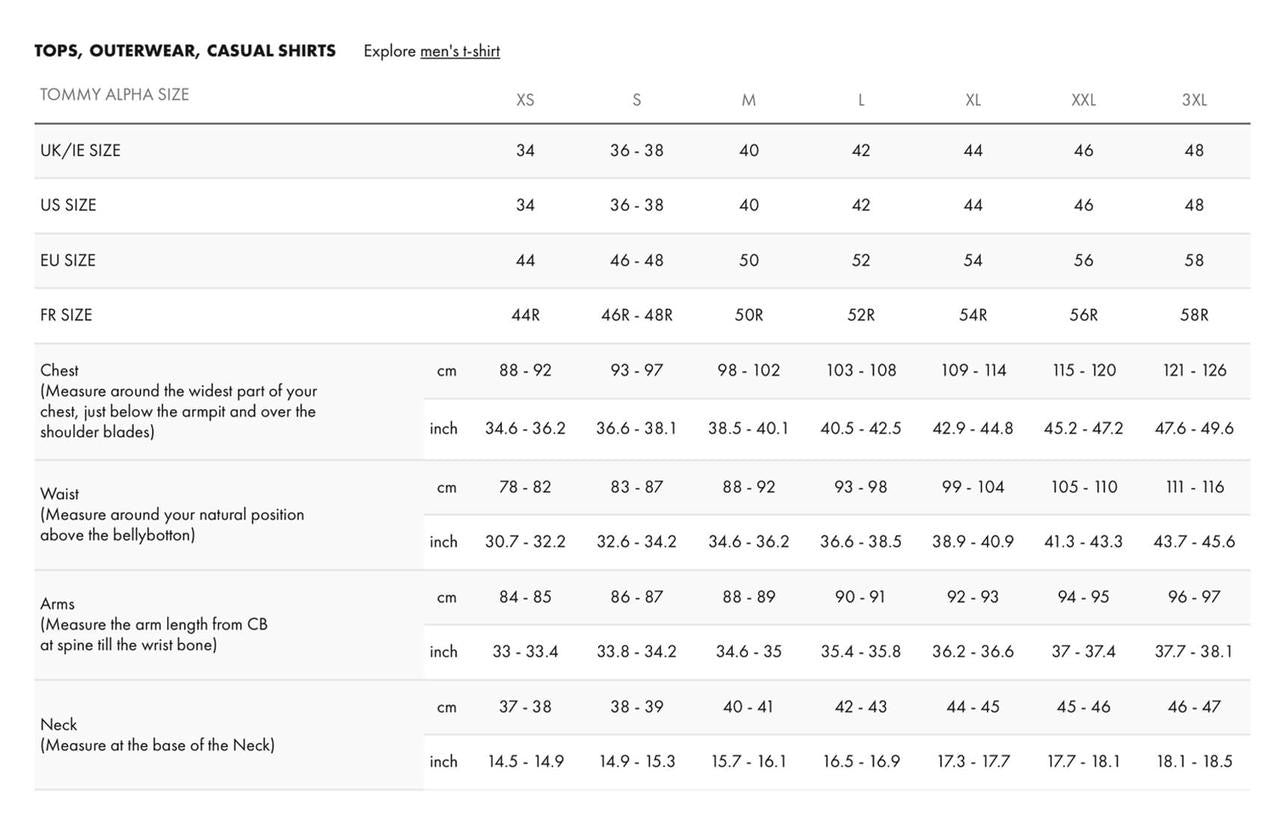
Task: Click the Tops, Outerwear, Casual Shirts heading
Action: [x=185, y=51]
